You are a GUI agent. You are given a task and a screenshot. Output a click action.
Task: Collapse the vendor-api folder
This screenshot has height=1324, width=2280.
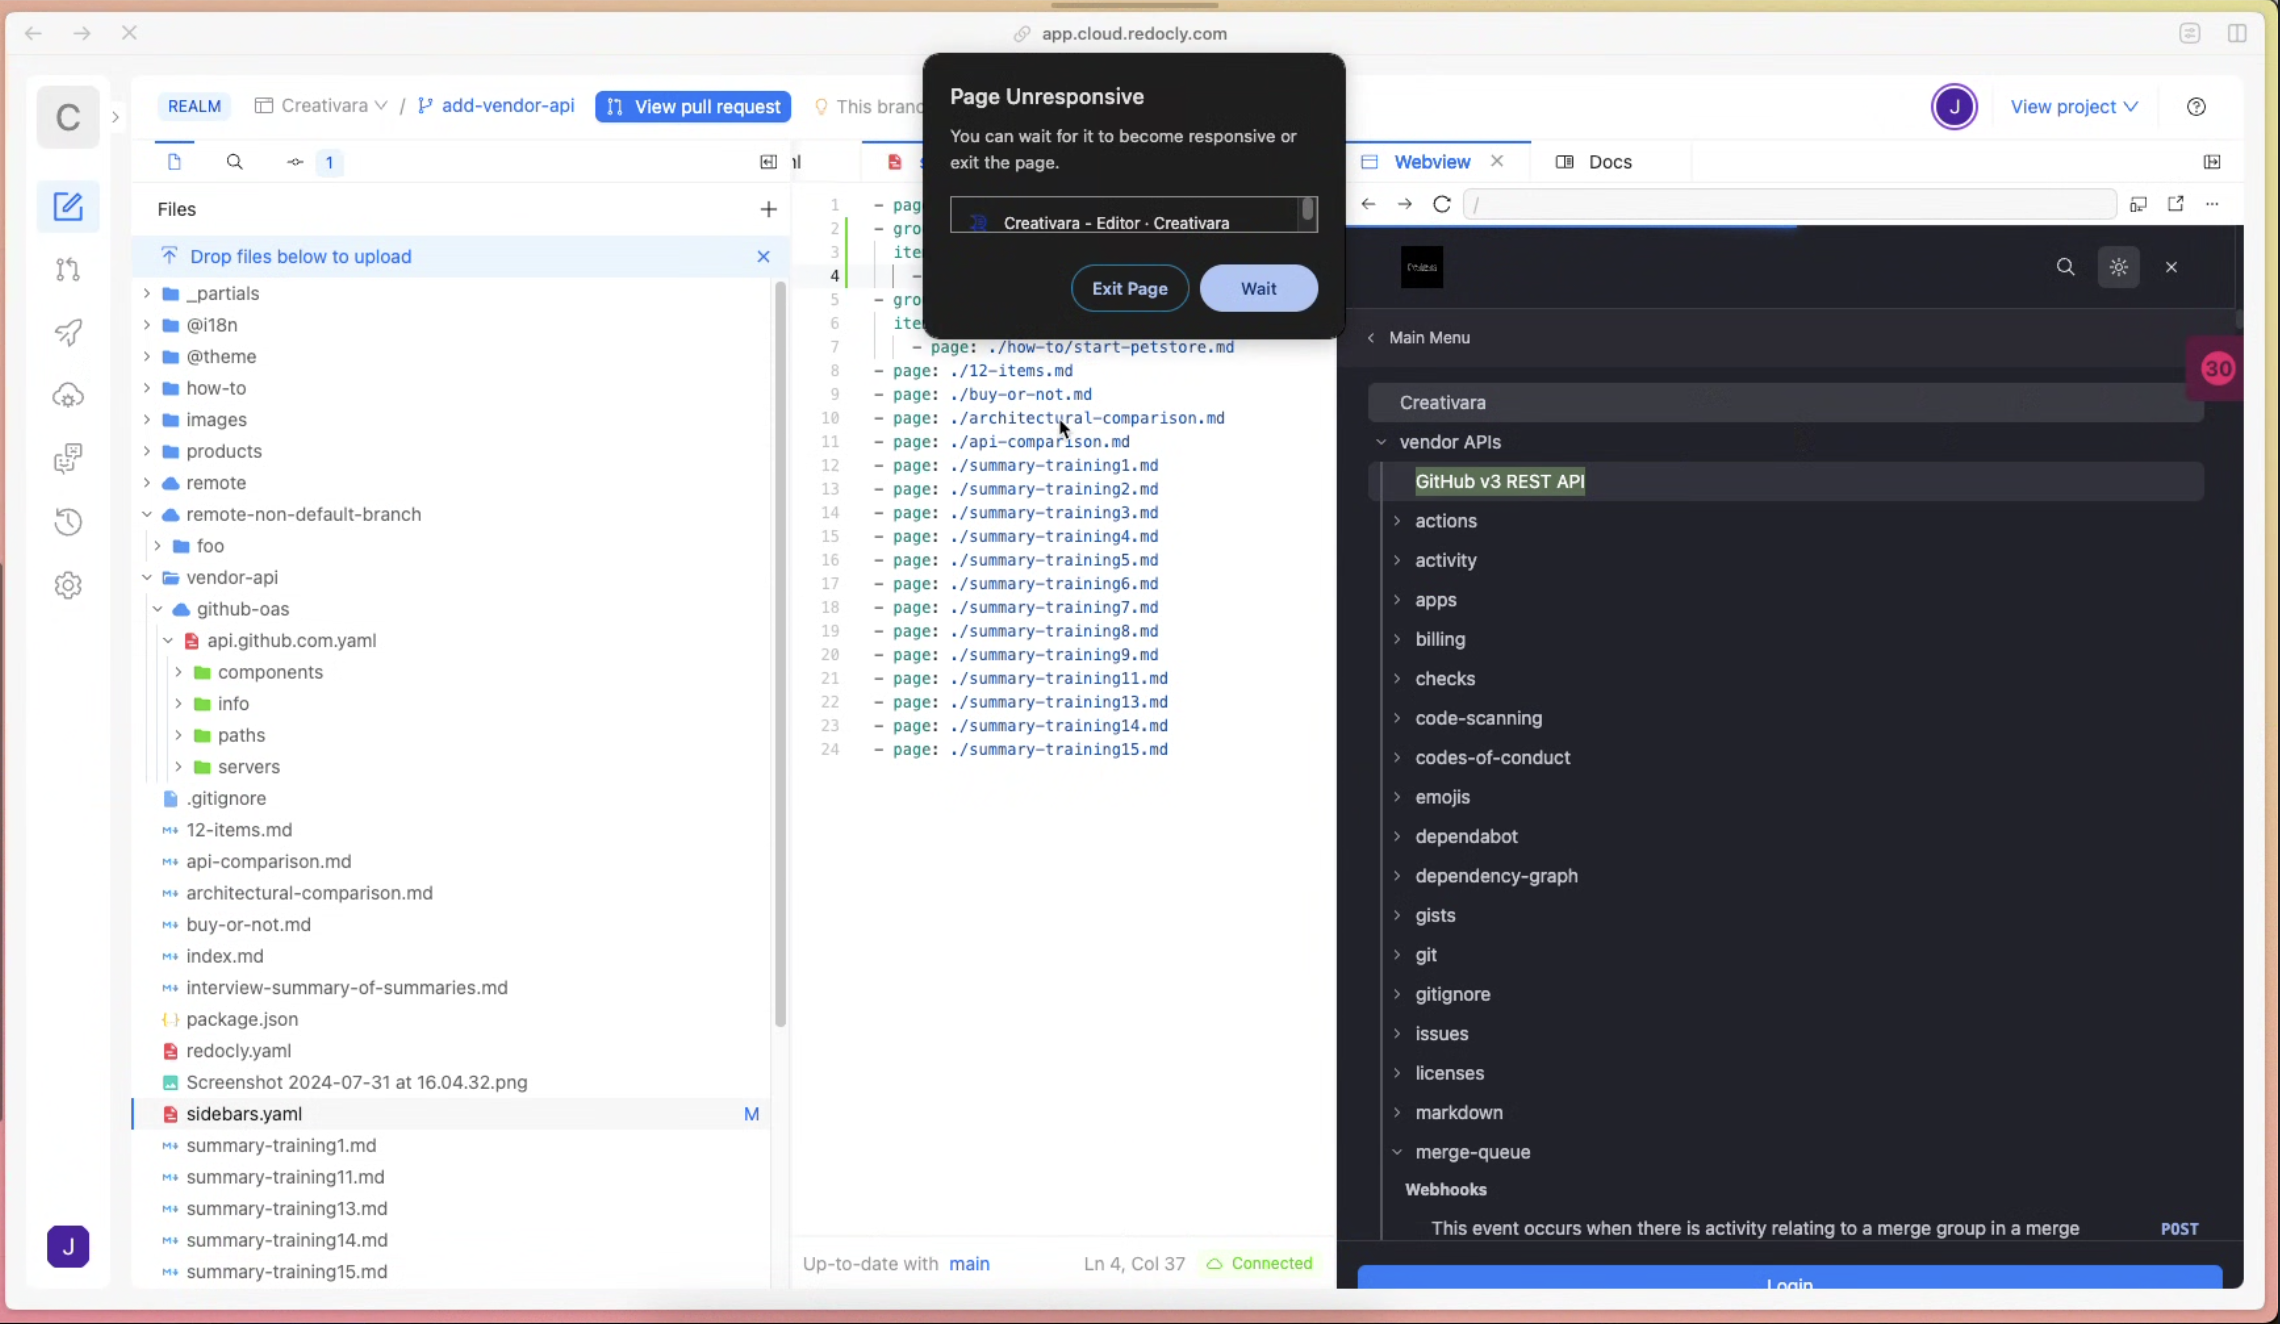(x=147, y=577)
